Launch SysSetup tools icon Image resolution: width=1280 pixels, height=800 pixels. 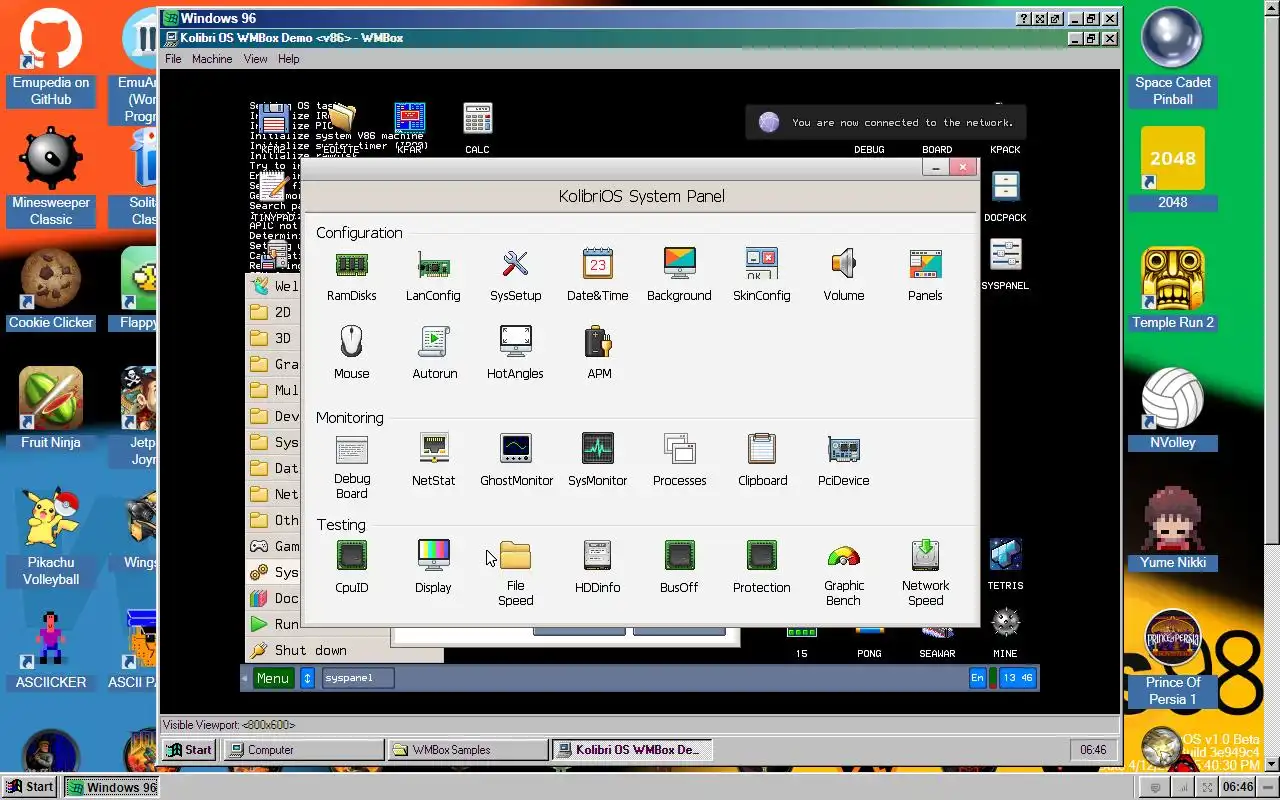pyautogui.click(x=515, y=265)
